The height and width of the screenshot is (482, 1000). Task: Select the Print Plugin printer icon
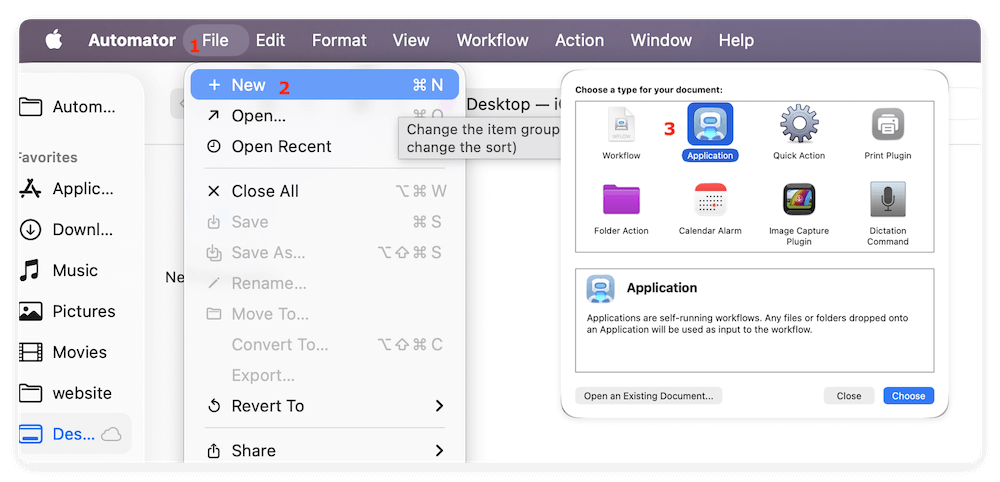coord(888,124)
